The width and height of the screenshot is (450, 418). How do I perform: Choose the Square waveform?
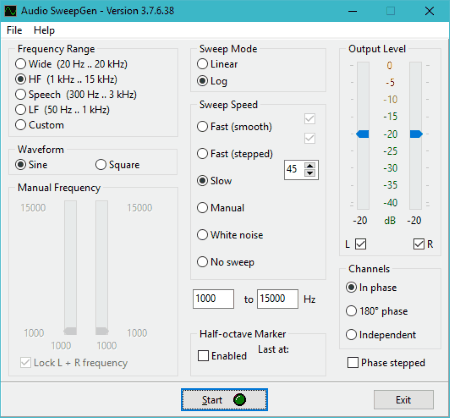click(117, 164)
